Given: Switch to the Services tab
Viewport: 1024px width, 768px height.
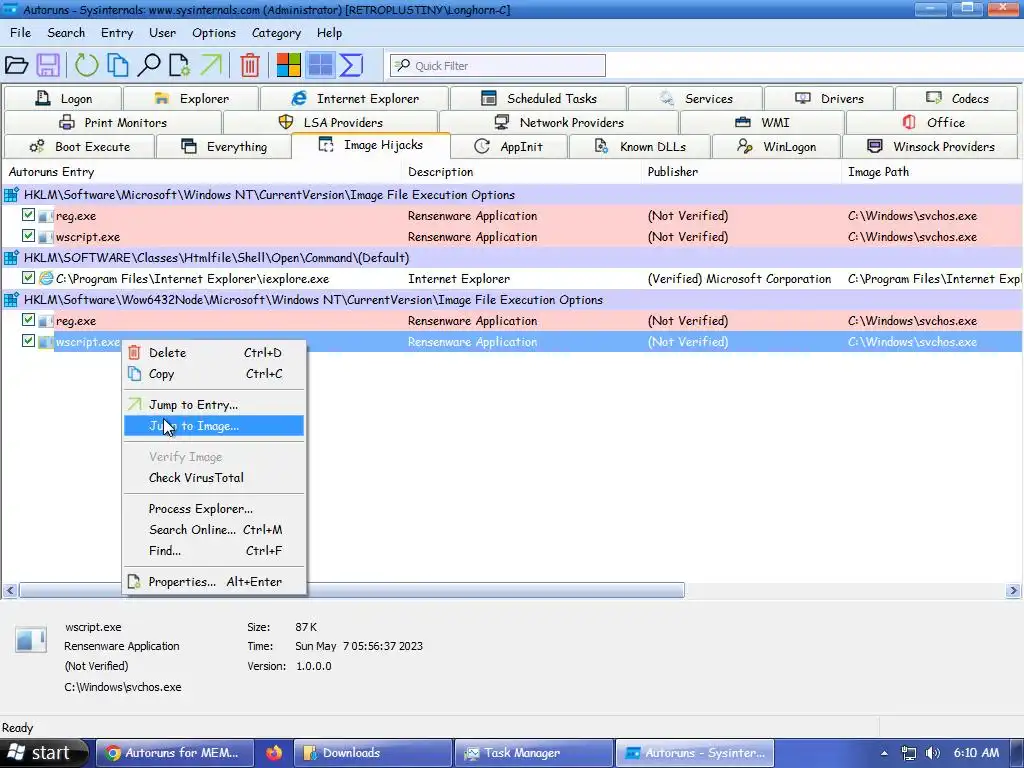Looking at the screenshot, I should tap(696, 99).
